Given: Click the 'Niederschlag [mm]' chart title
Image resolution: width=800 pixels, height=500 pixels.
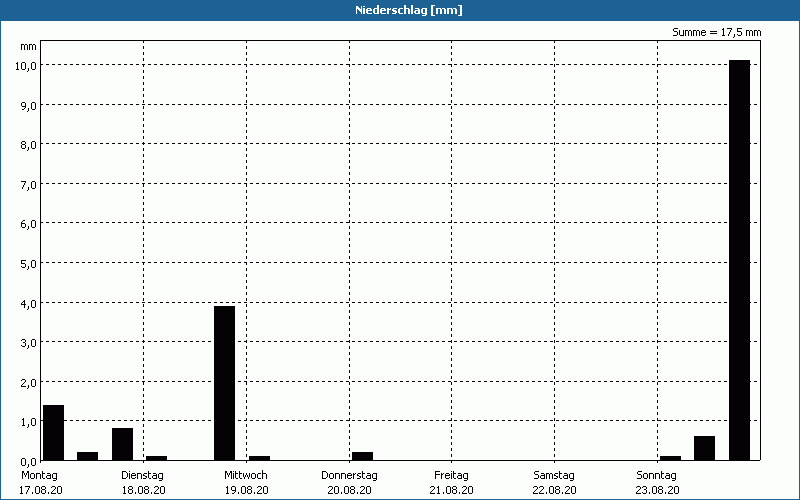Looking at the screenshot, I should 409,10.
